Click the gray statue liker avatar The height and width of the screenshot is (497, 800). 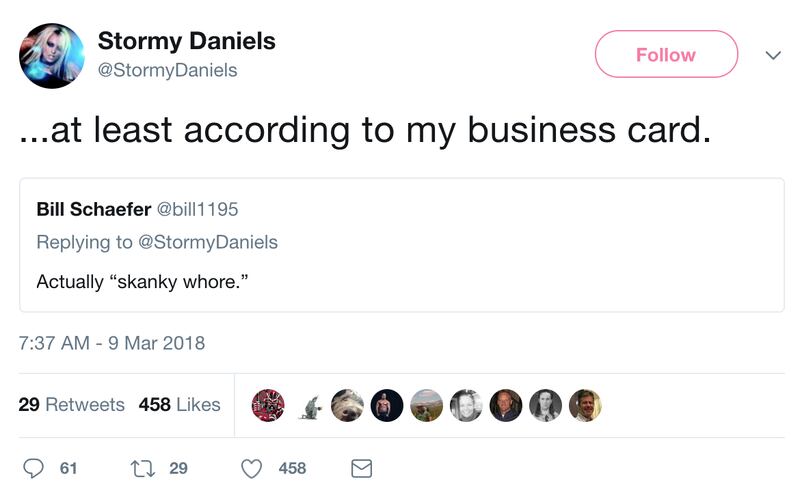(310, 407)
